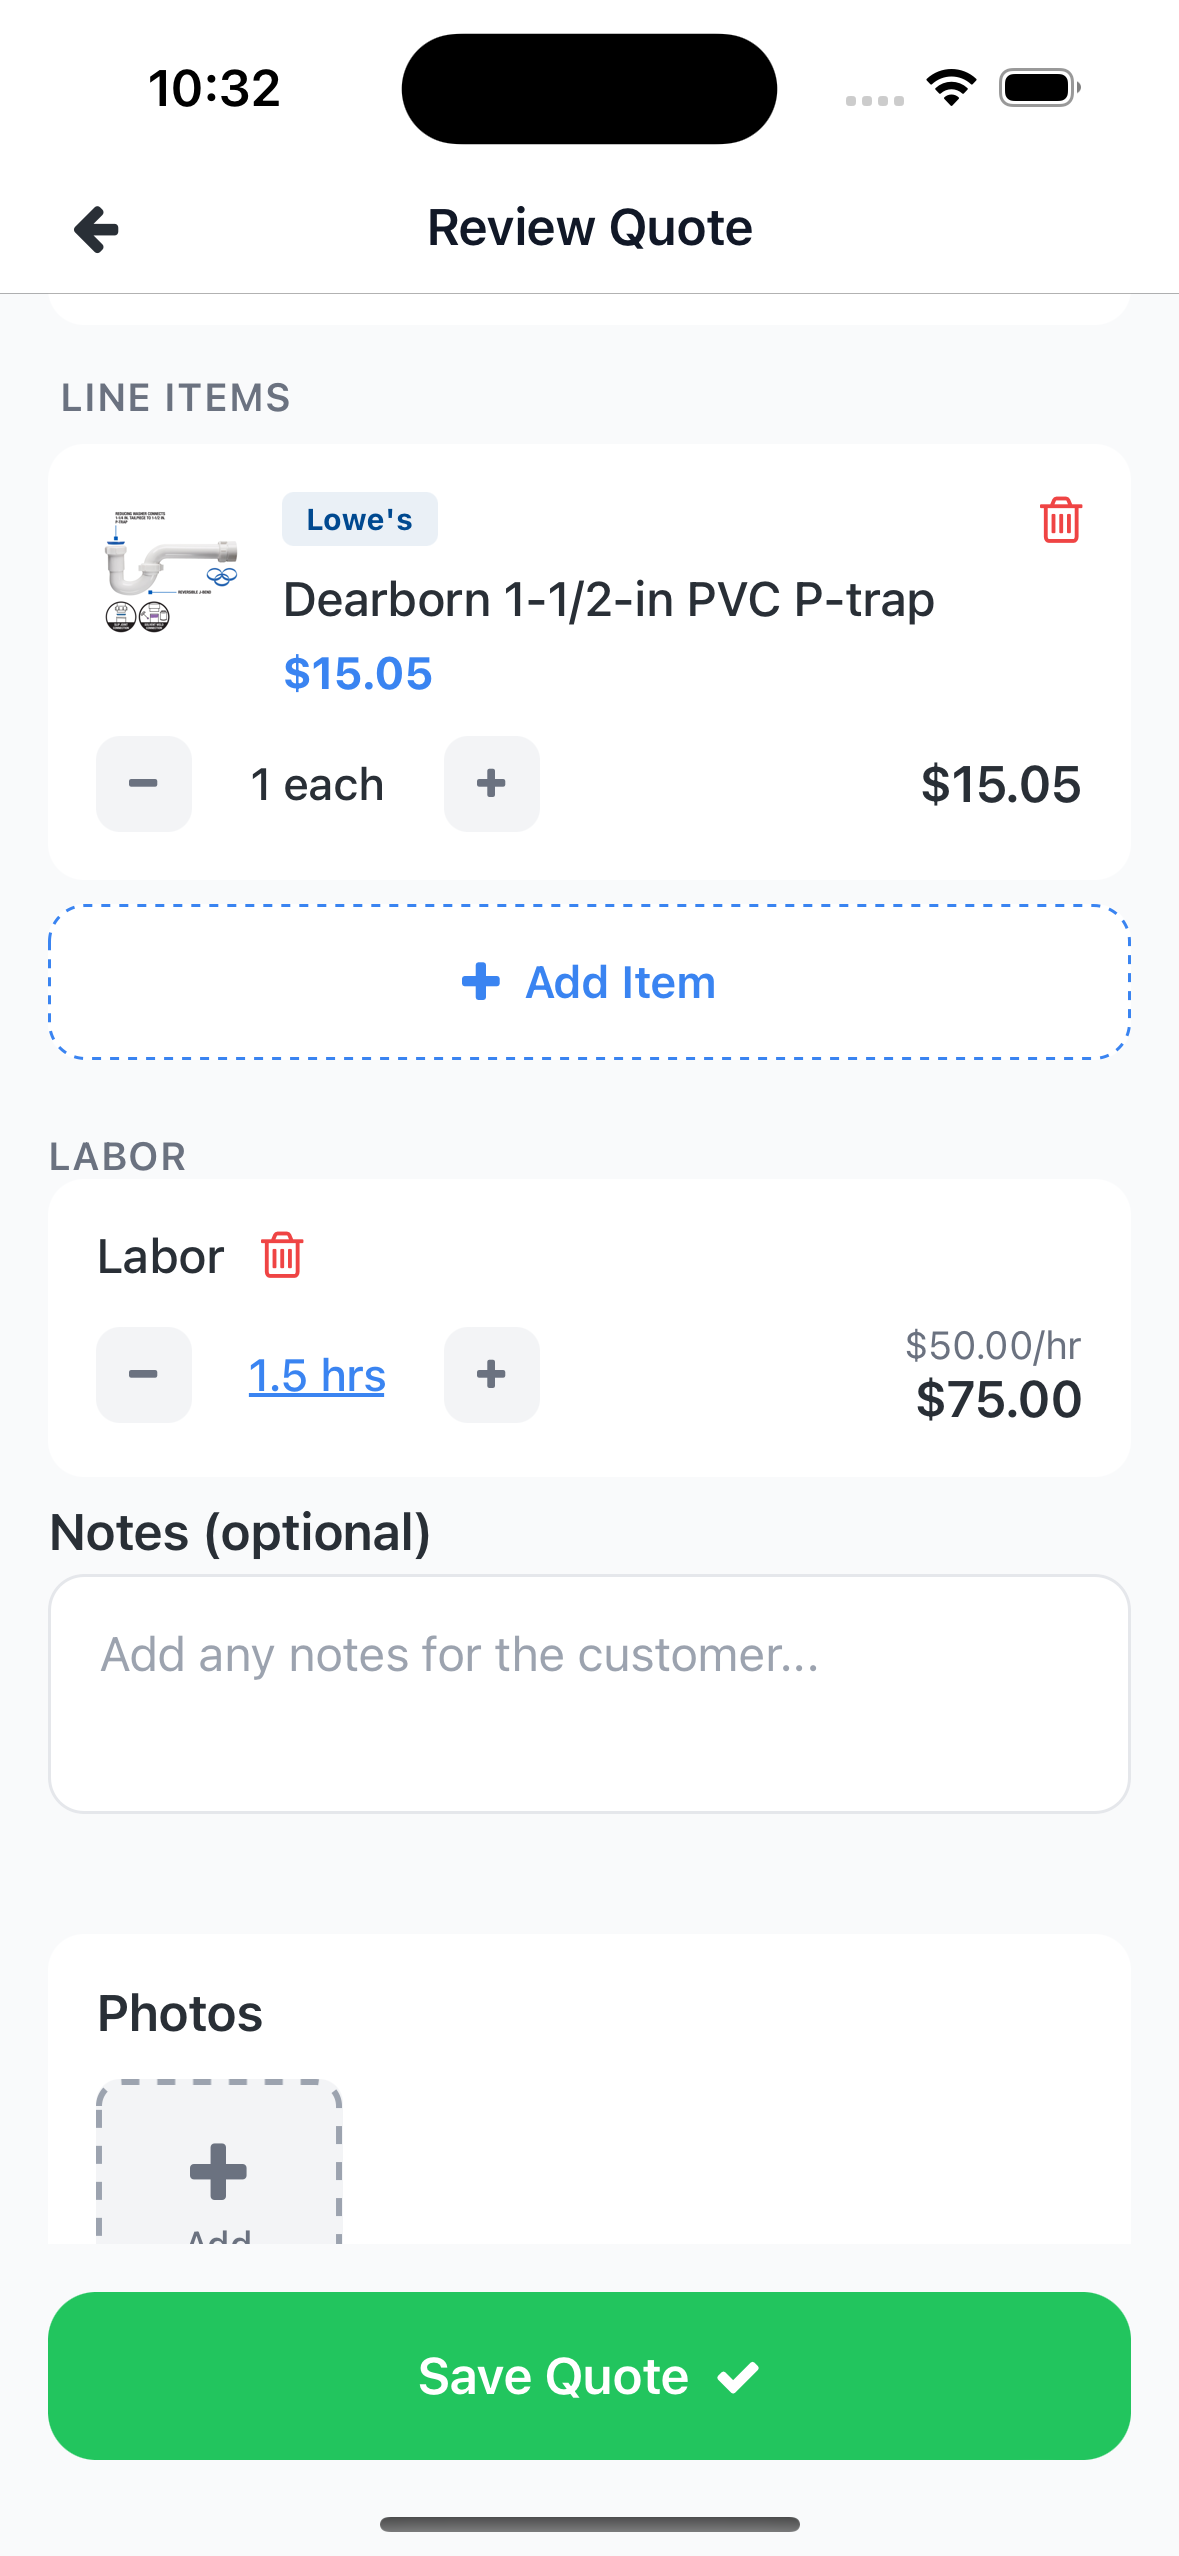Tap the Add Item button
The image size is (1179, 2556).
click(x=589, y=982)
